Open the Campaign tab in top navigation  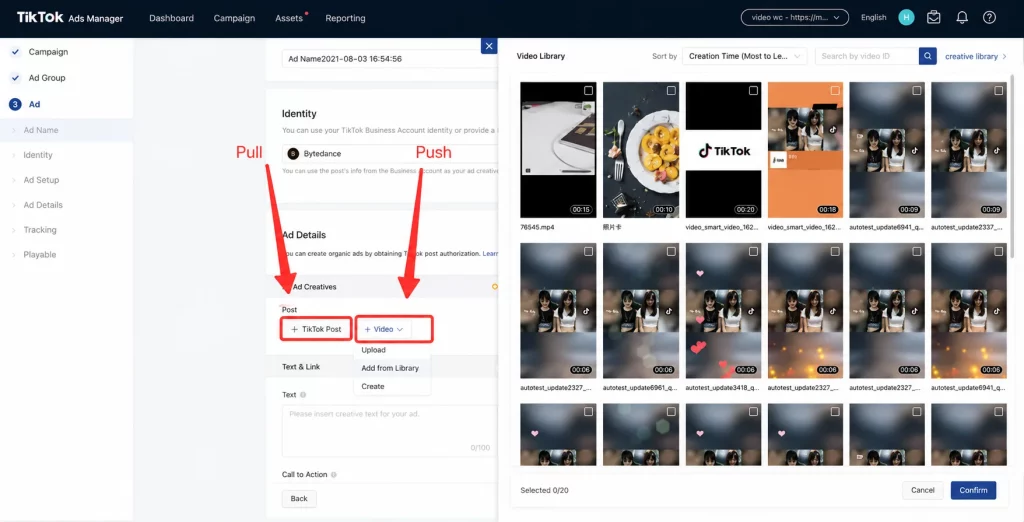234,18
